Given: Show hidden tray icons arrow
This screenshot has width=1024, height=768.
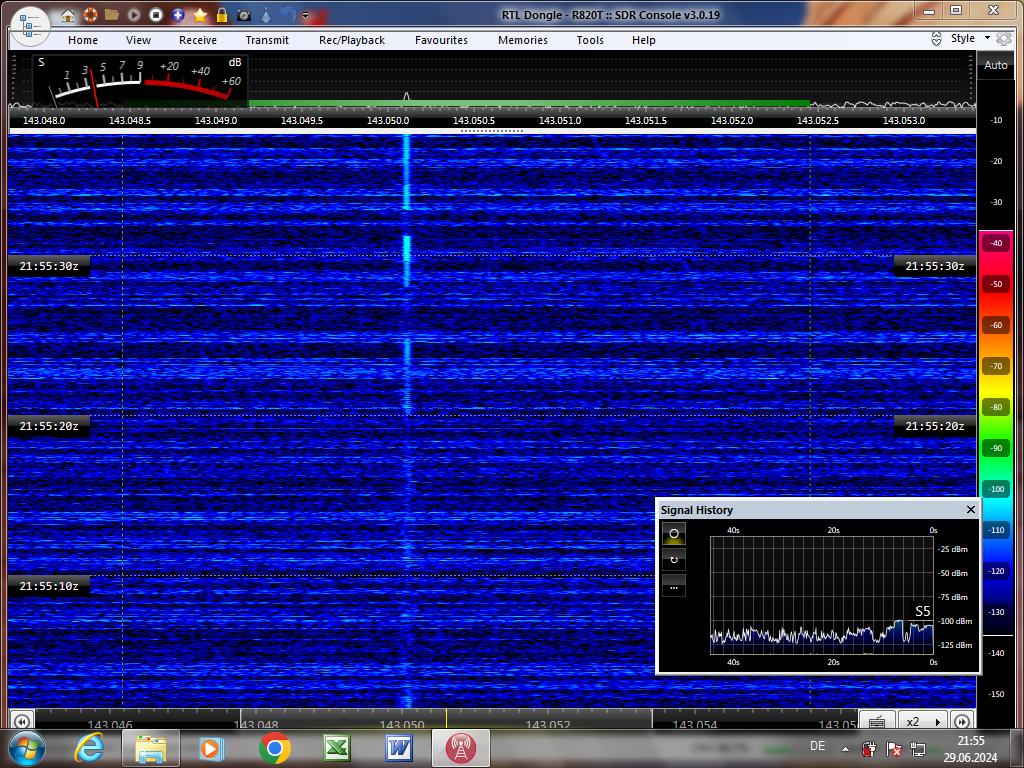Looking at the screenshot, I should coord(846,749).
